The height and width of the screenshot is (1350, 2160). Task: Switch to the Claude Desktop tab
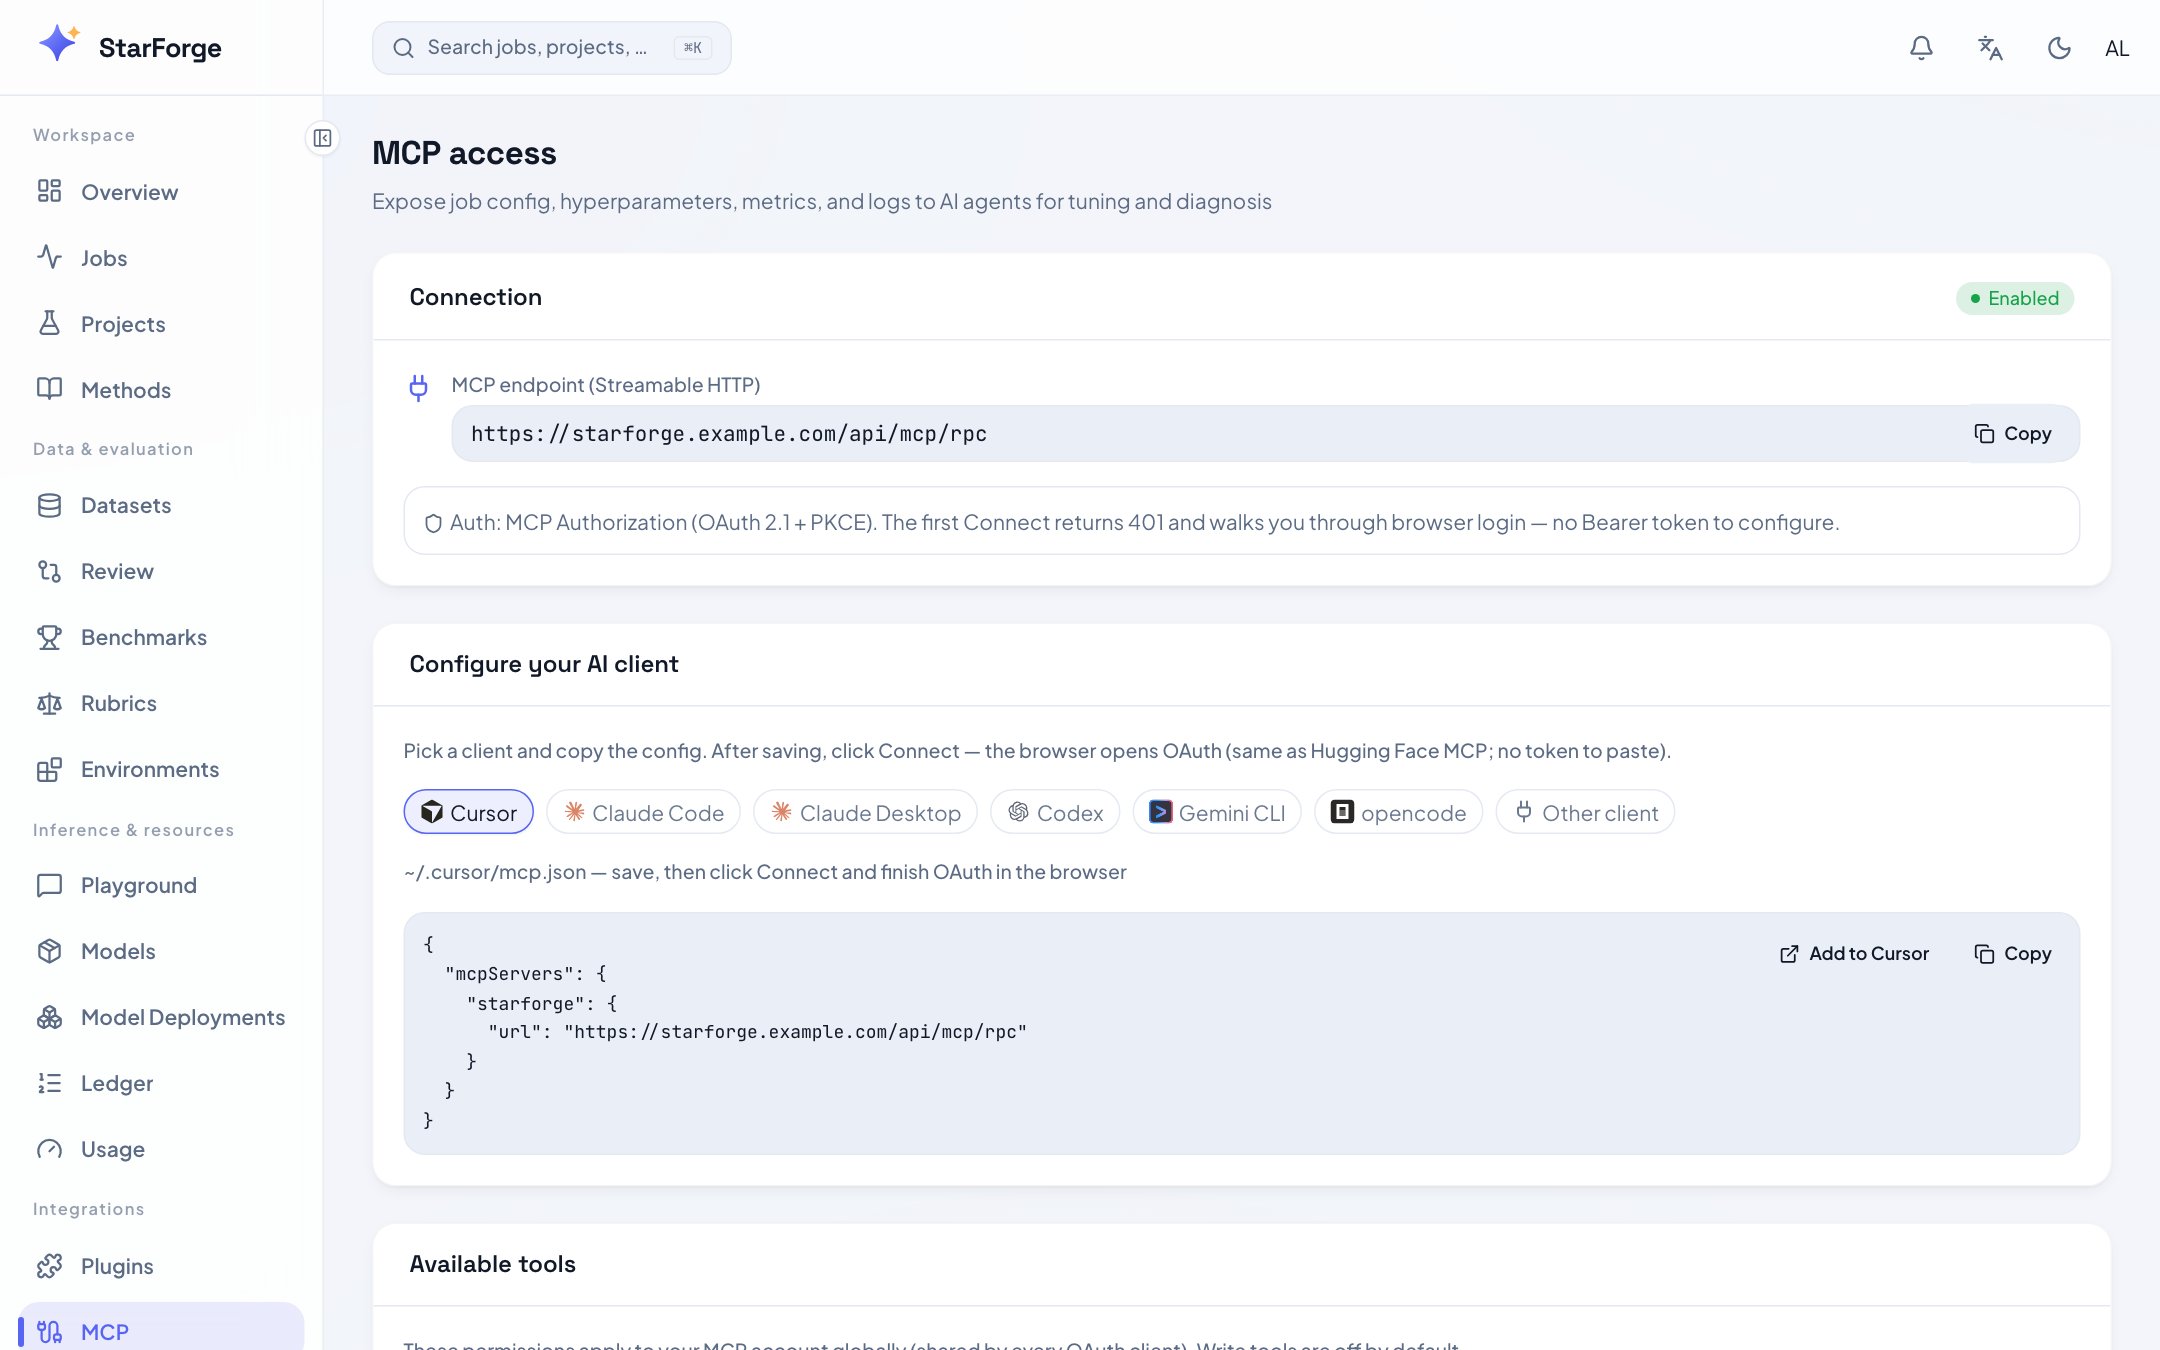(x=865, y=812)
